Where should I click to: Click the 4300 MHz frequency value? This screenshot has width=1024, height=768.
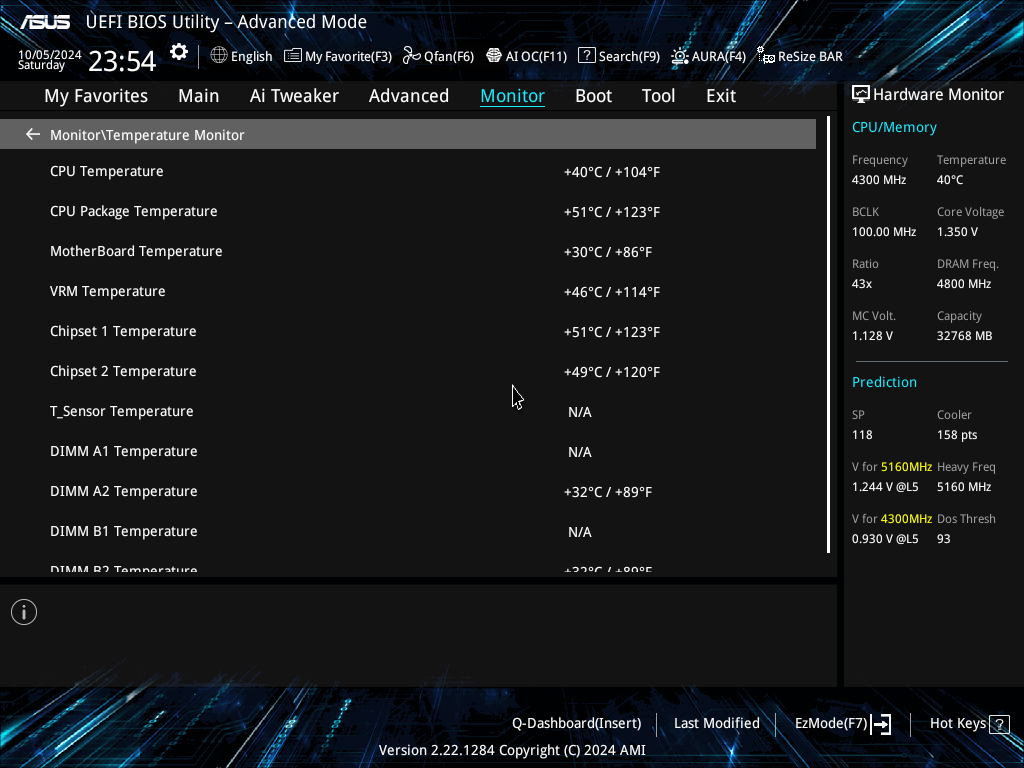click(878, 180)
